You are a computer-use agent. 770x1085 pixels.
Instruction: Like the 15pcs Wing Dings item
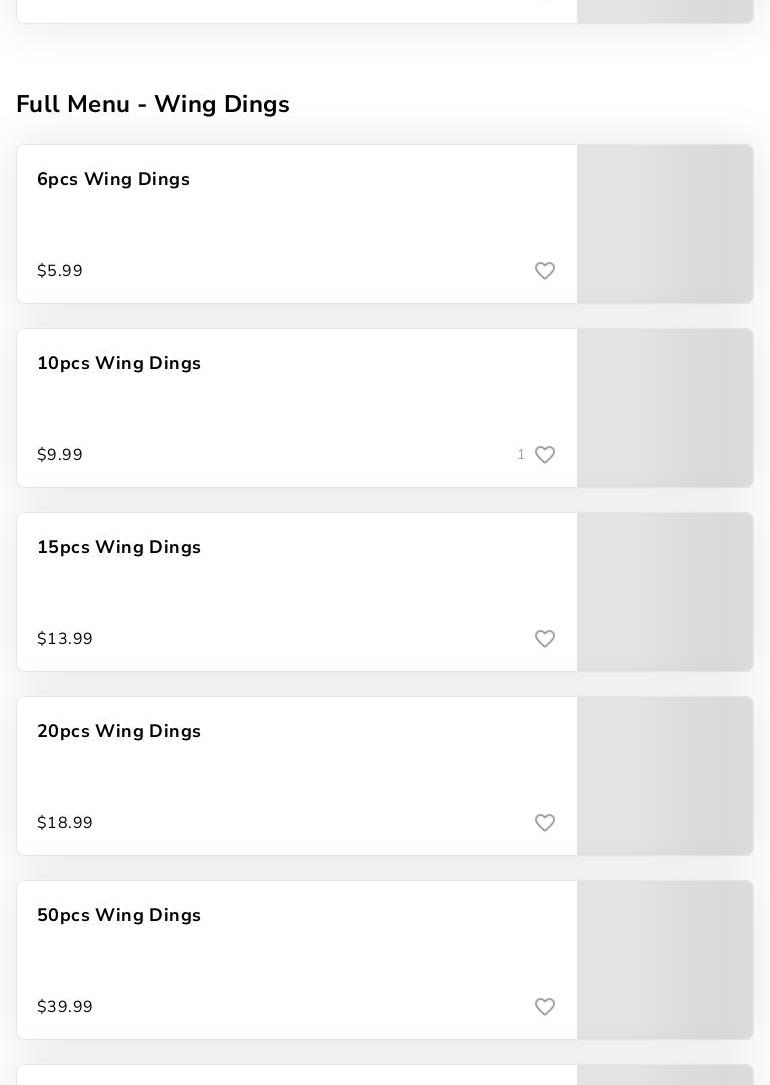click(x=545, y=639)
